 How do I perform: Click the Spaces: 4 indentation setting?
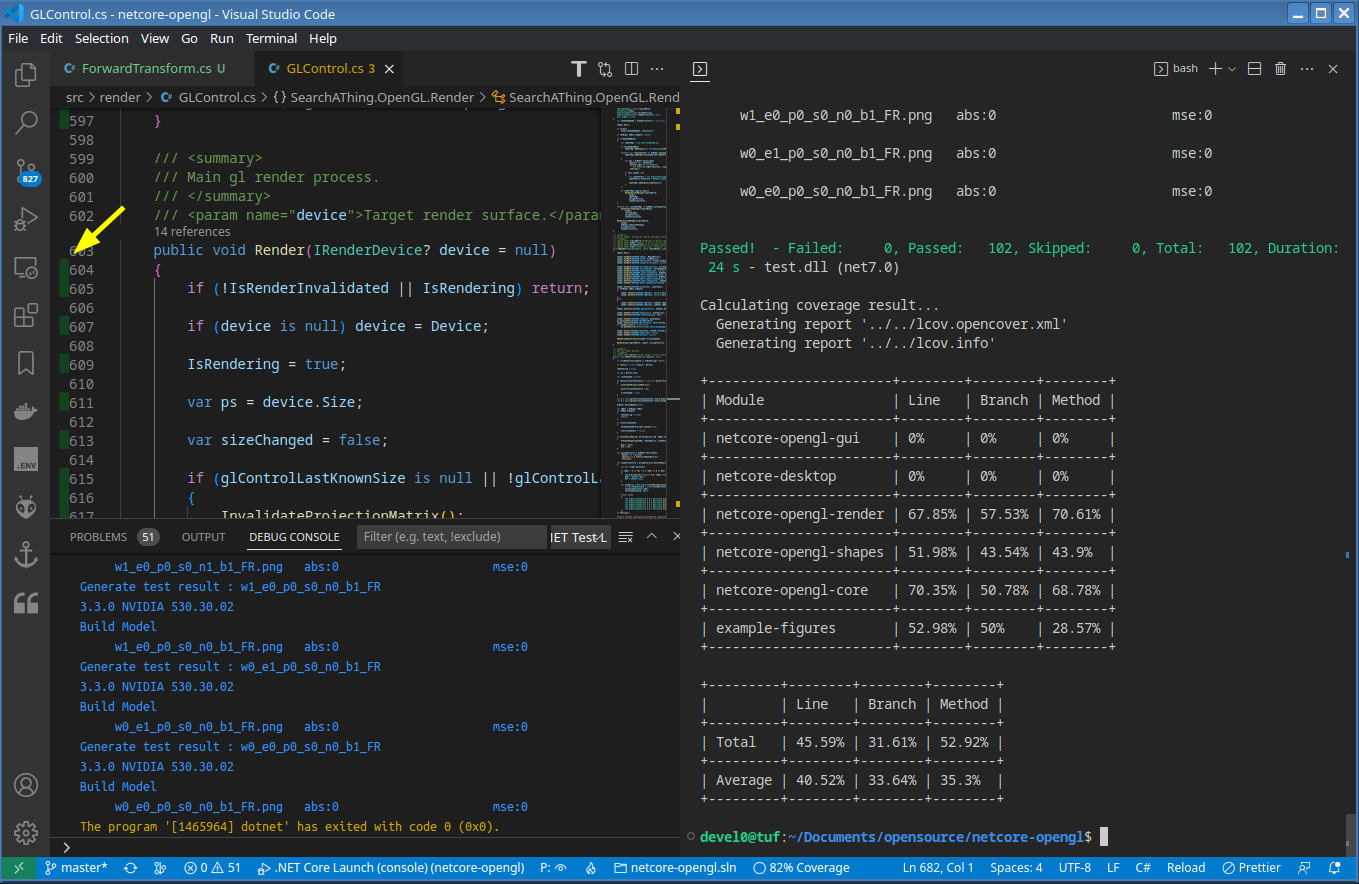coord(1016,868)
